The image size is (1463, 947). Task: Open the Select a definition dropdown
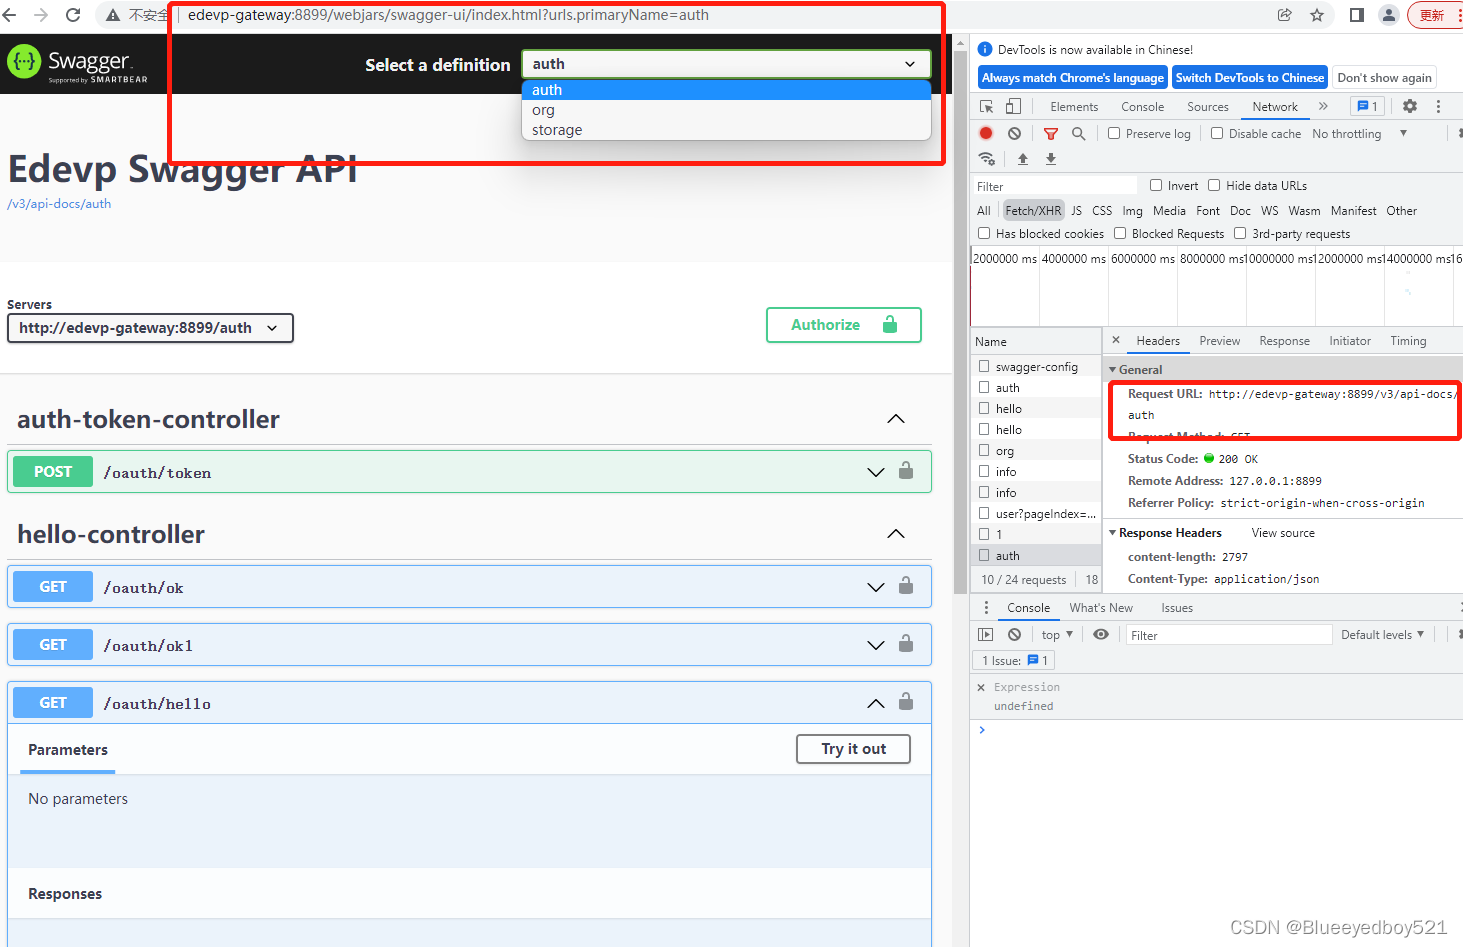coord(726,64)
